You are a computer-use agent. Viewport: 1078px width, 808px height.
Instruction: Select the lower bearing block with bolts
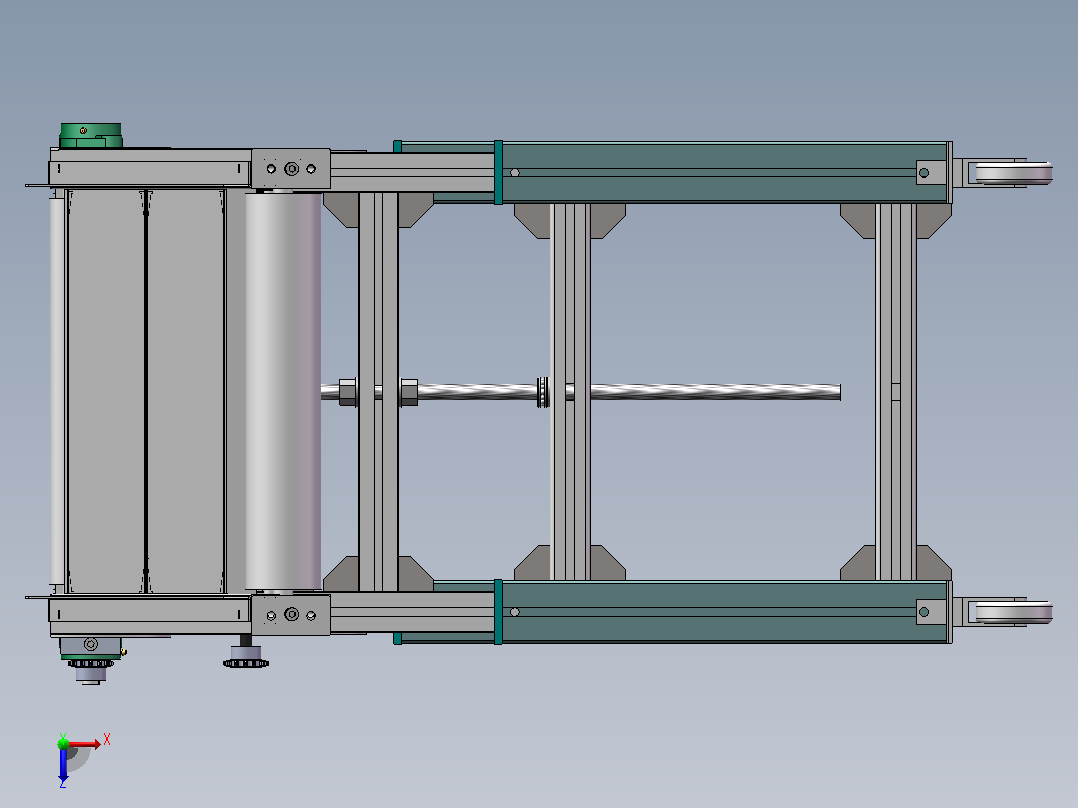[x=291, y=615]
